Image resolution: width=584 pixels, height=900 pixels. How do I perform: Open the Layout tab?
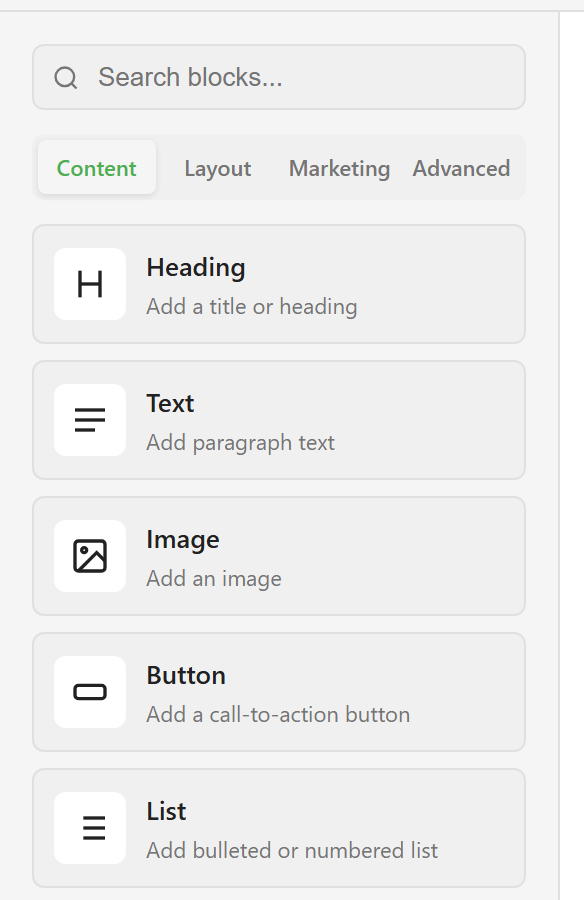coord(218,168)
